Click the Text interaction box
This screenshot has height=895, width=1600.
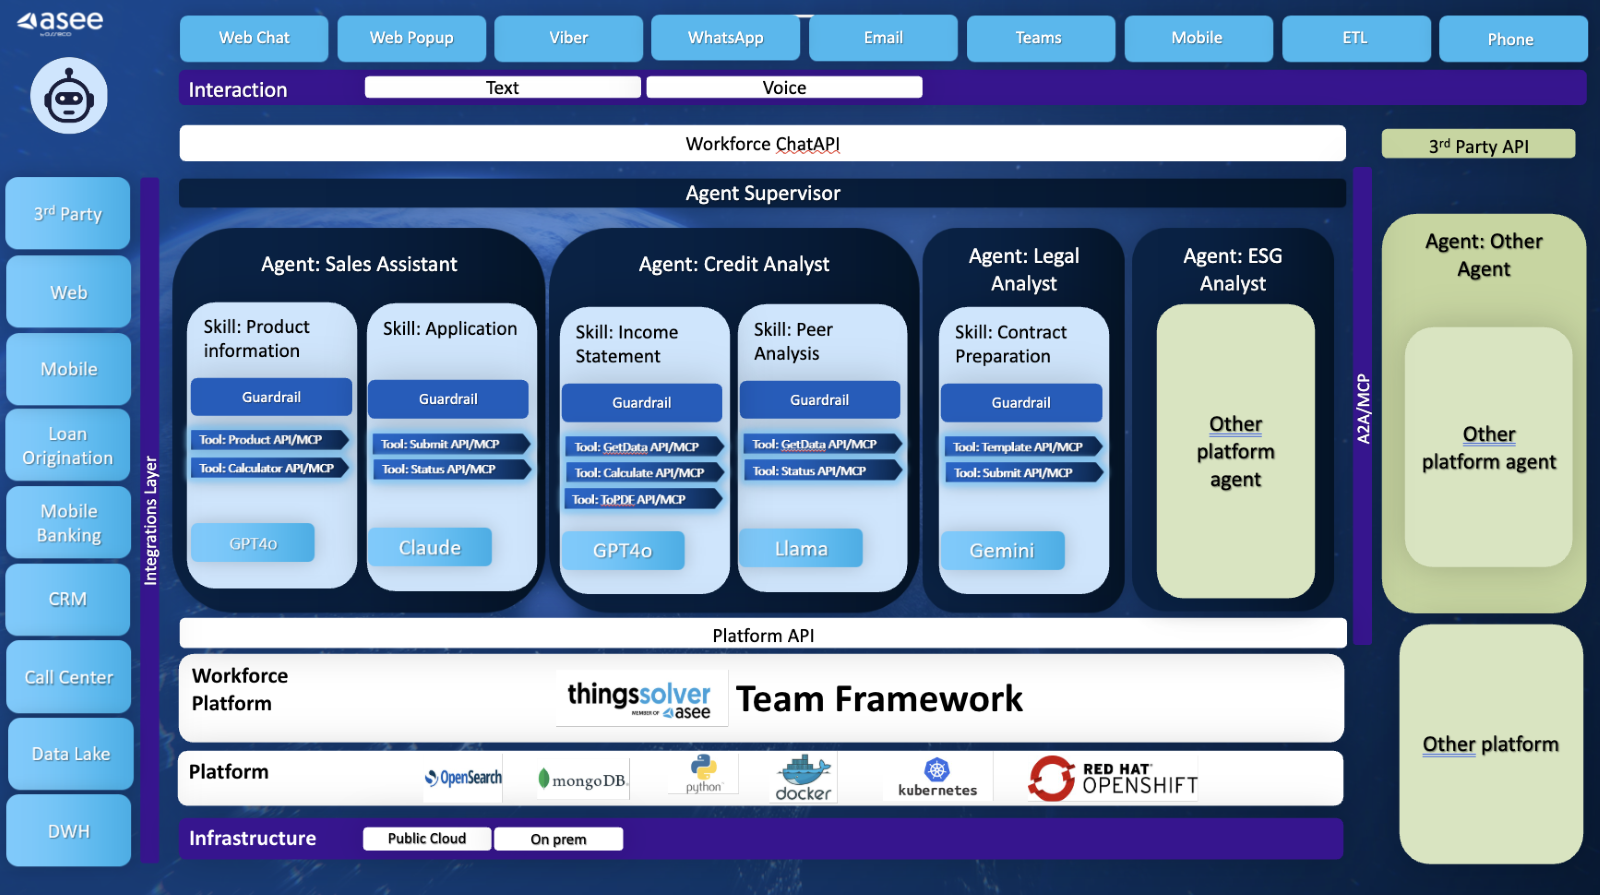coord(502,88)
